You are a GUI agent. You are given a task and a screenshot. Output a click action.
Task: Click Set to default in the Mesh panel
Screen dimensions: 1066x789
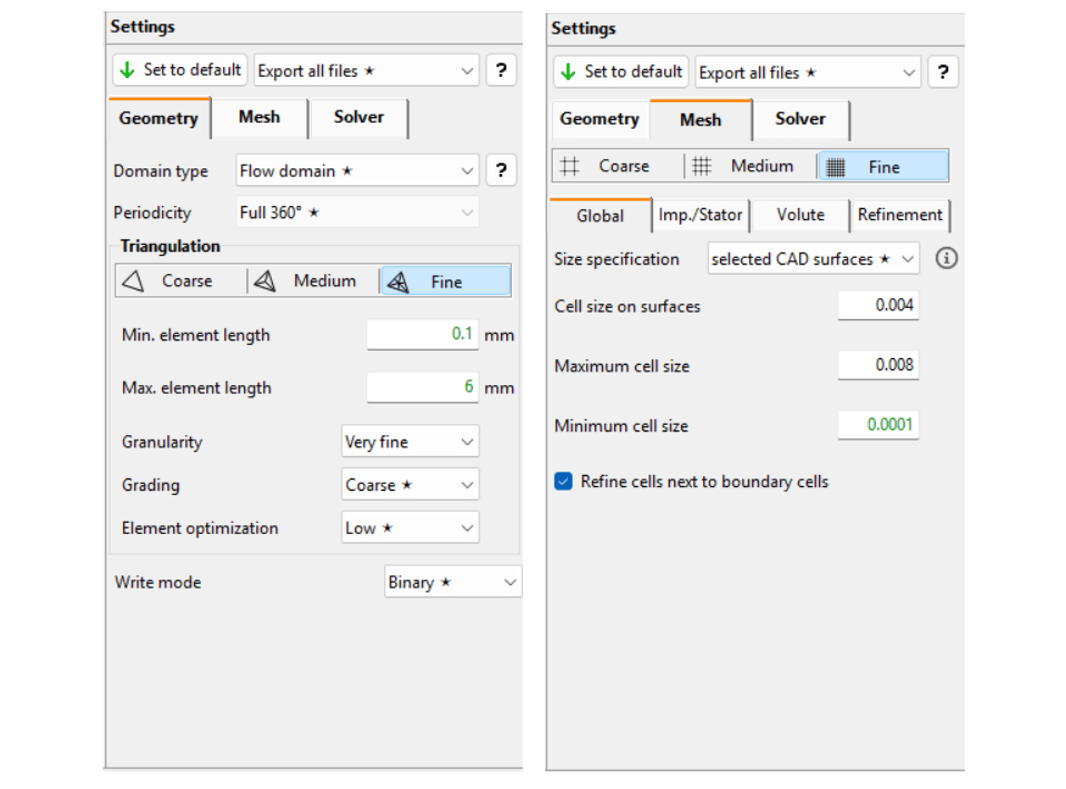621,72
